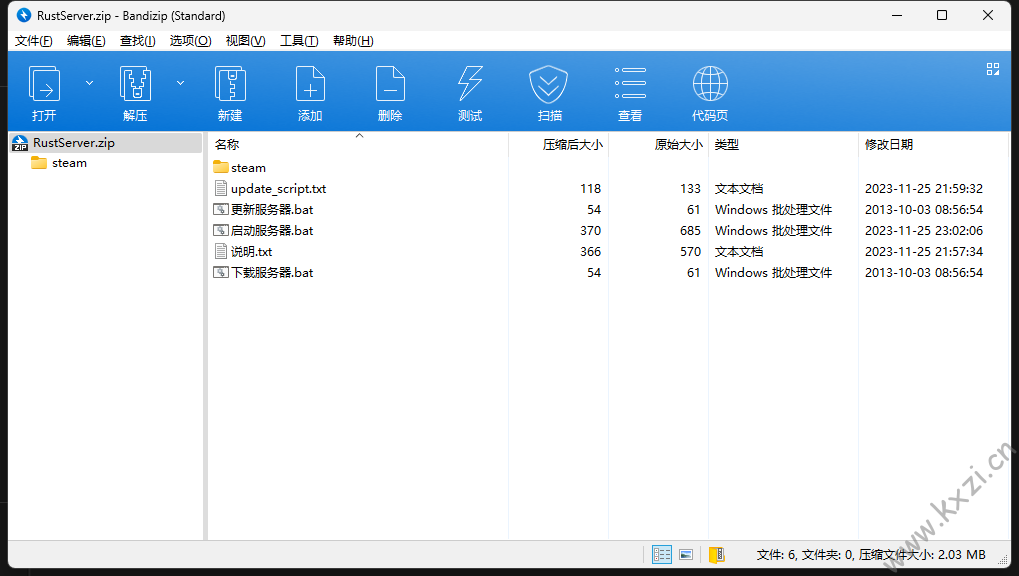
Task: Click the Add files (添加) toolbar icon
Action: (310, 84)
